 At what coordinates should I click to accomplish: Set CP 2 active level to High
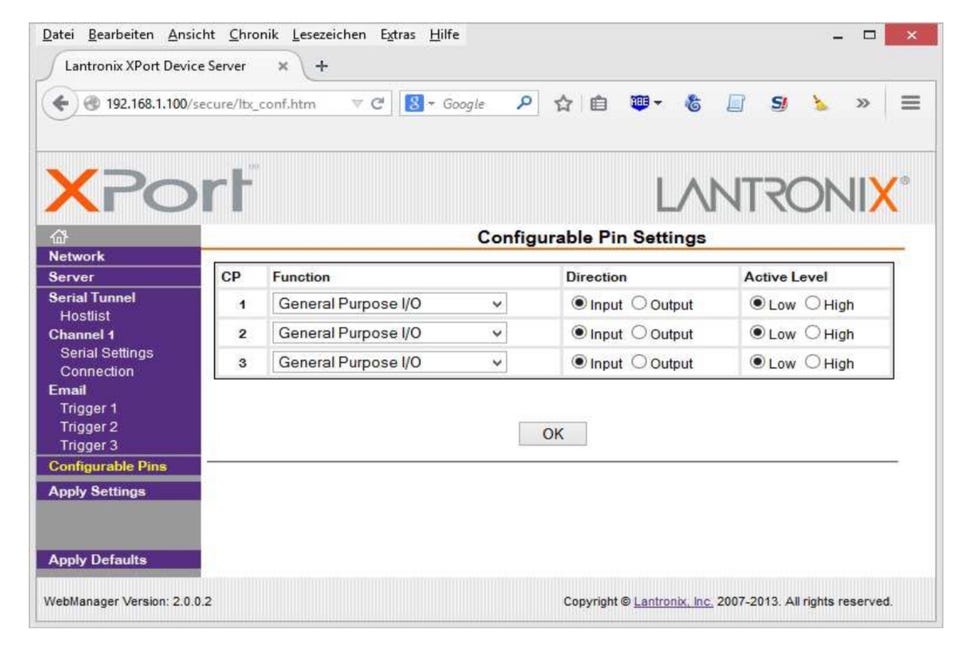812,332
